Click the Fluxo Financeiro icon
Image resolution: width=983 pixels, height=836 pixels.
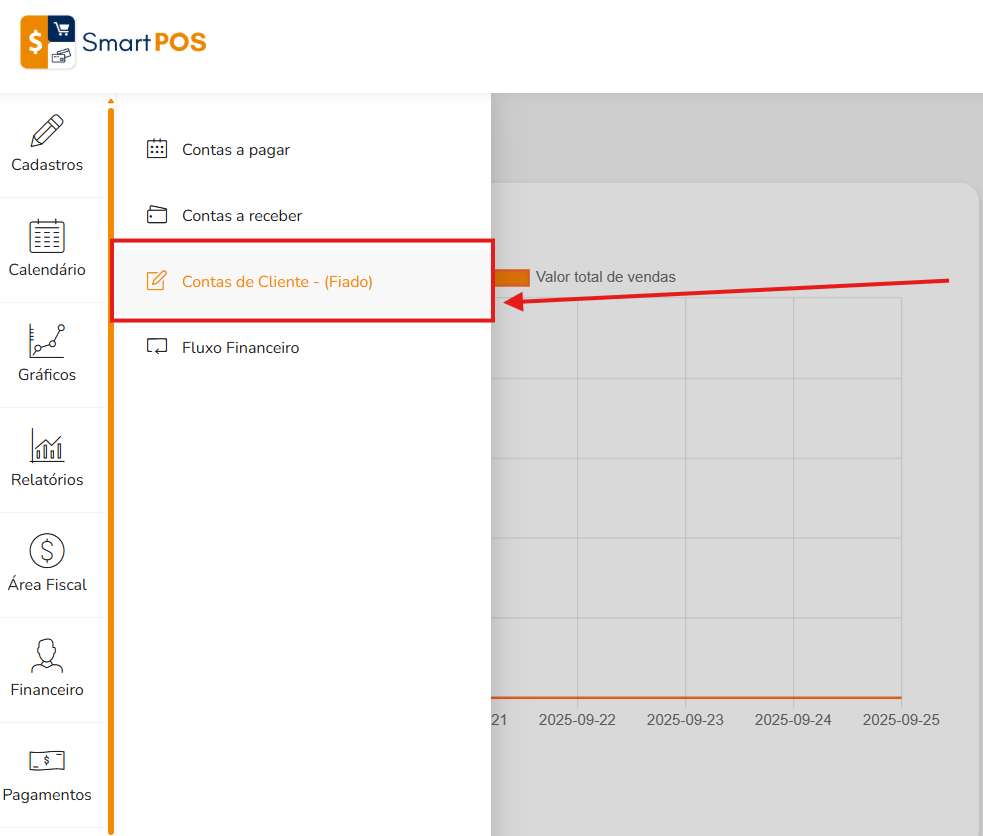tap(157, 347)
